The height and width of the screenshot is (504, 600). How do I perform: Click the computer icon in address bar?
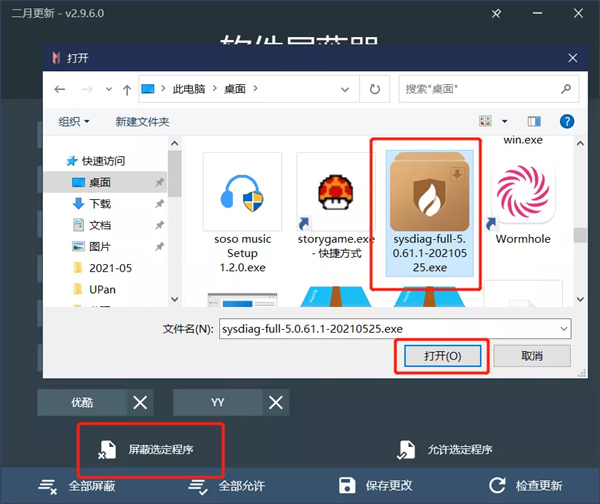point(148,89)
